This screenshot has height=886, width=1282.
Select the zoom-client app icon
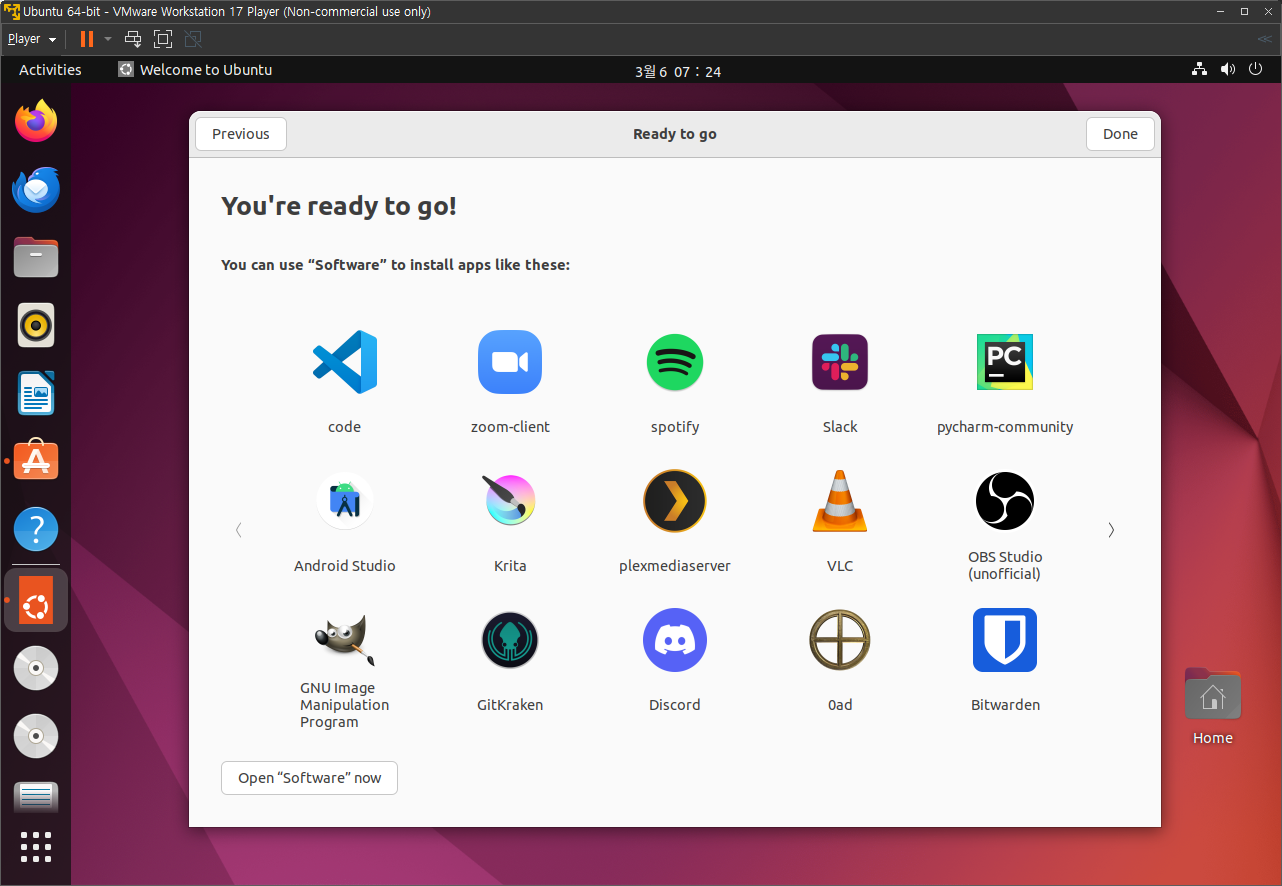(510, 362)
